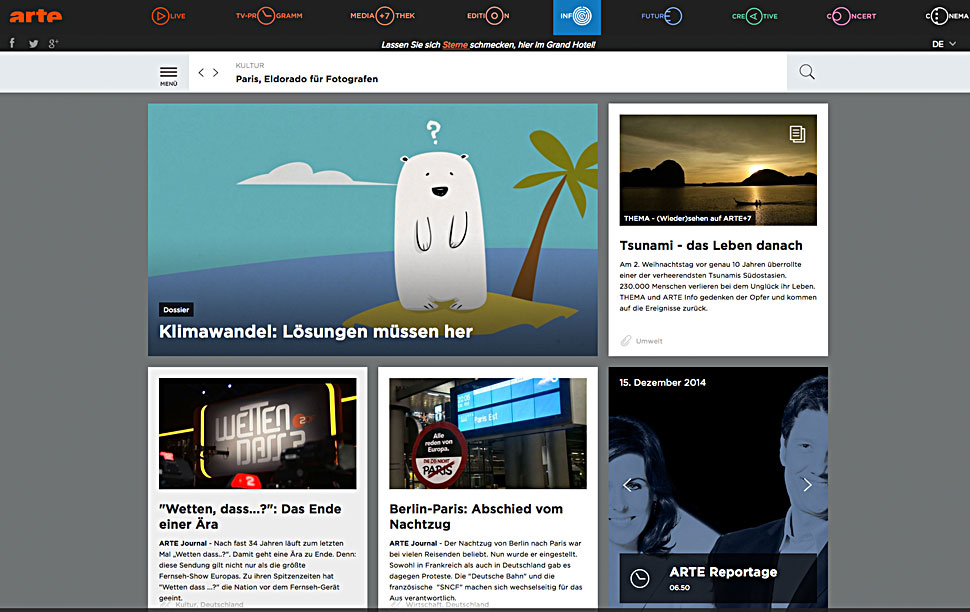The height and width of the screenshot is (612, 970).
Task: Click the Dossier tag label
Action: tap(176, 309)
